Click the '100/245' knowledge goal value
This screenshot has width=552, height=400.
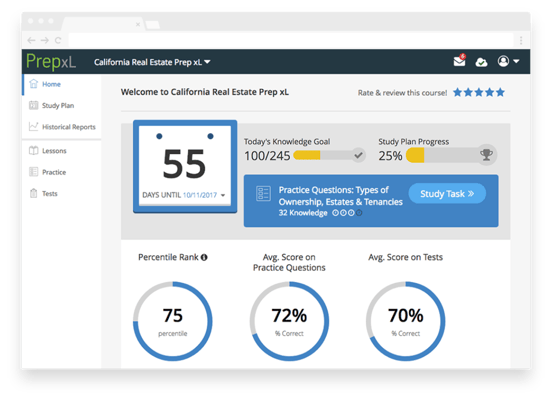pos(267,156)
